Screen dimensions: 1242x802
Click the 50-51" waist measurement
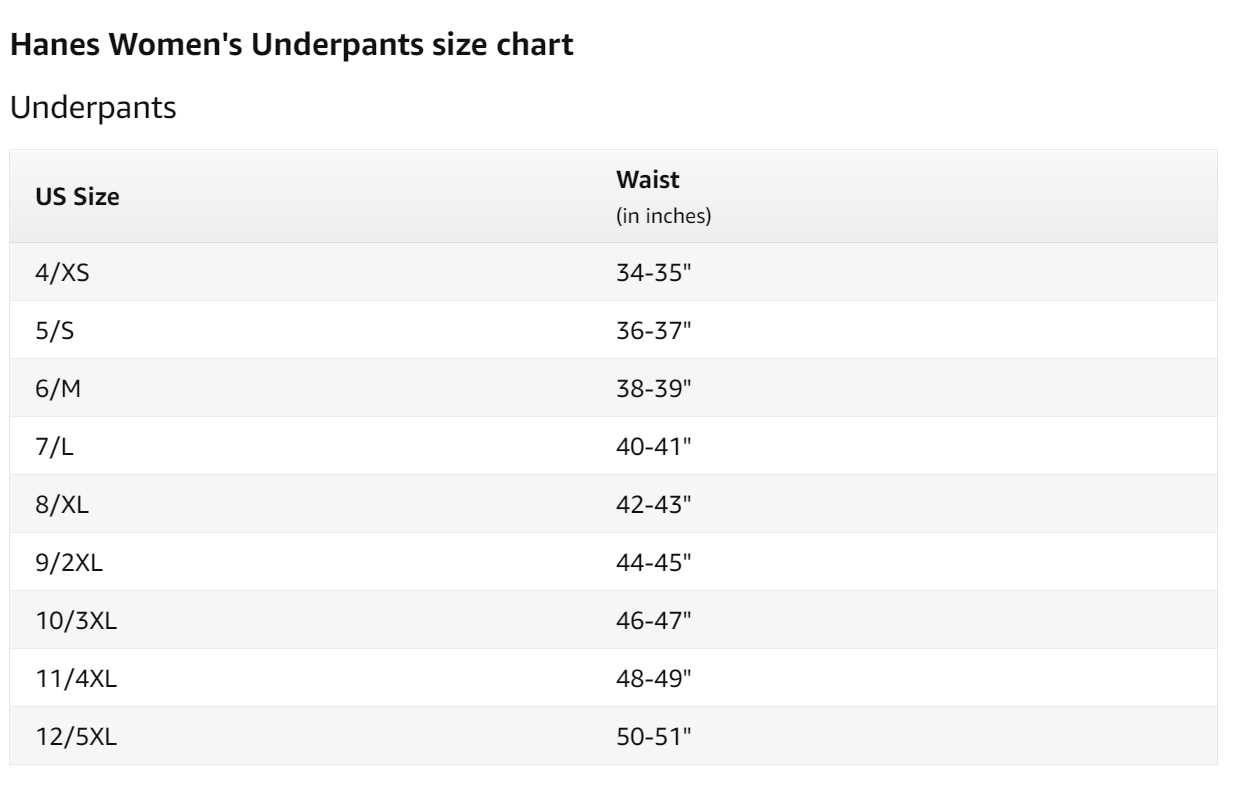tap(655, 736)
